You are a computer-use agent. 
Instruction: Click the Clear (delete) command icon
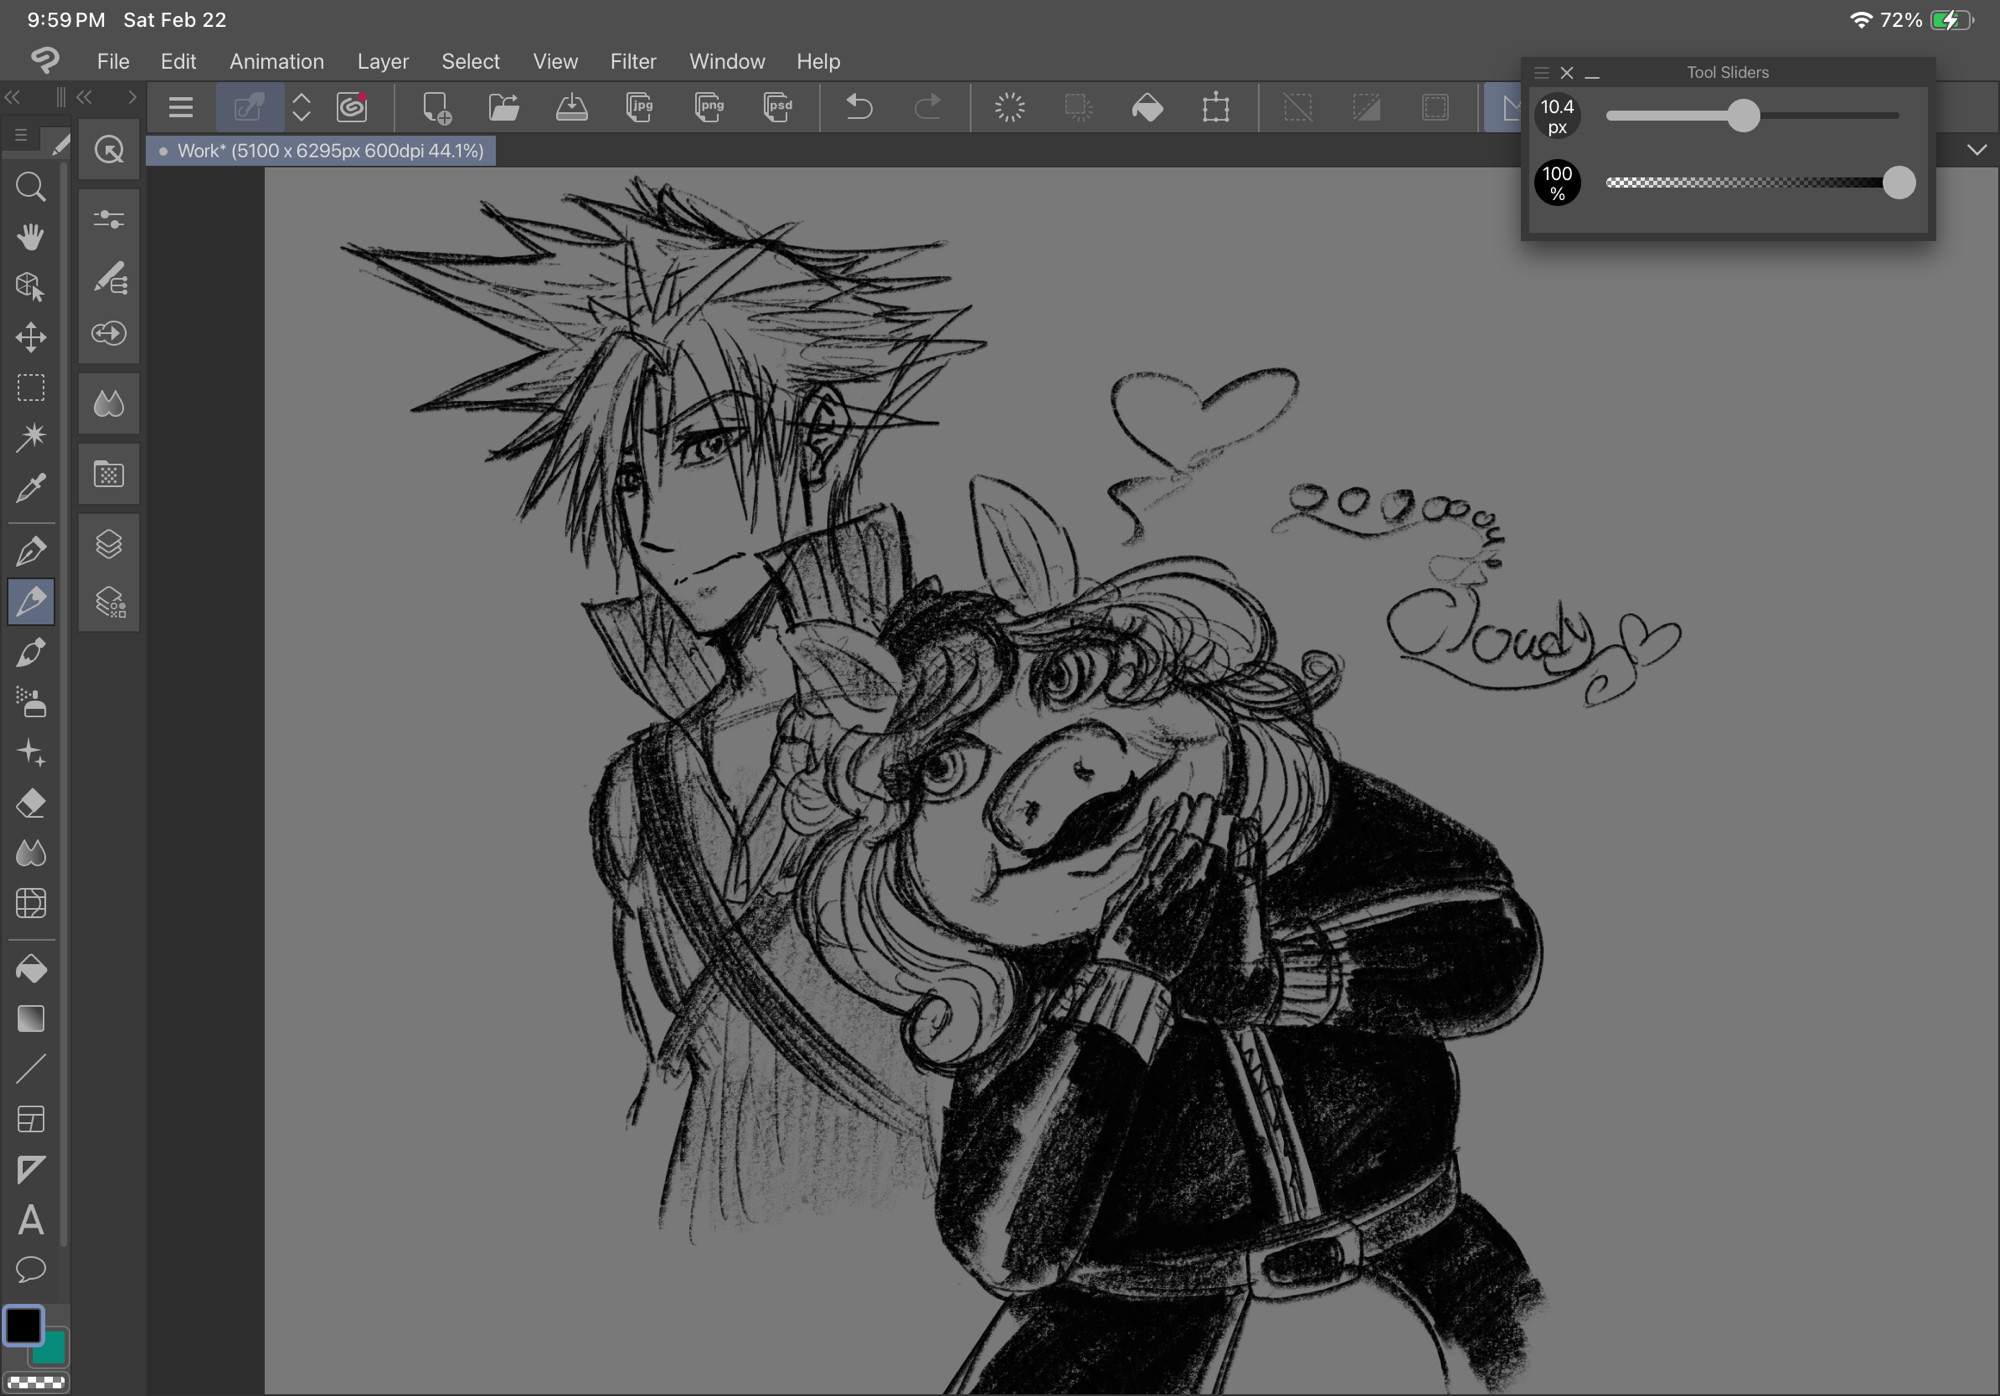1010,107
